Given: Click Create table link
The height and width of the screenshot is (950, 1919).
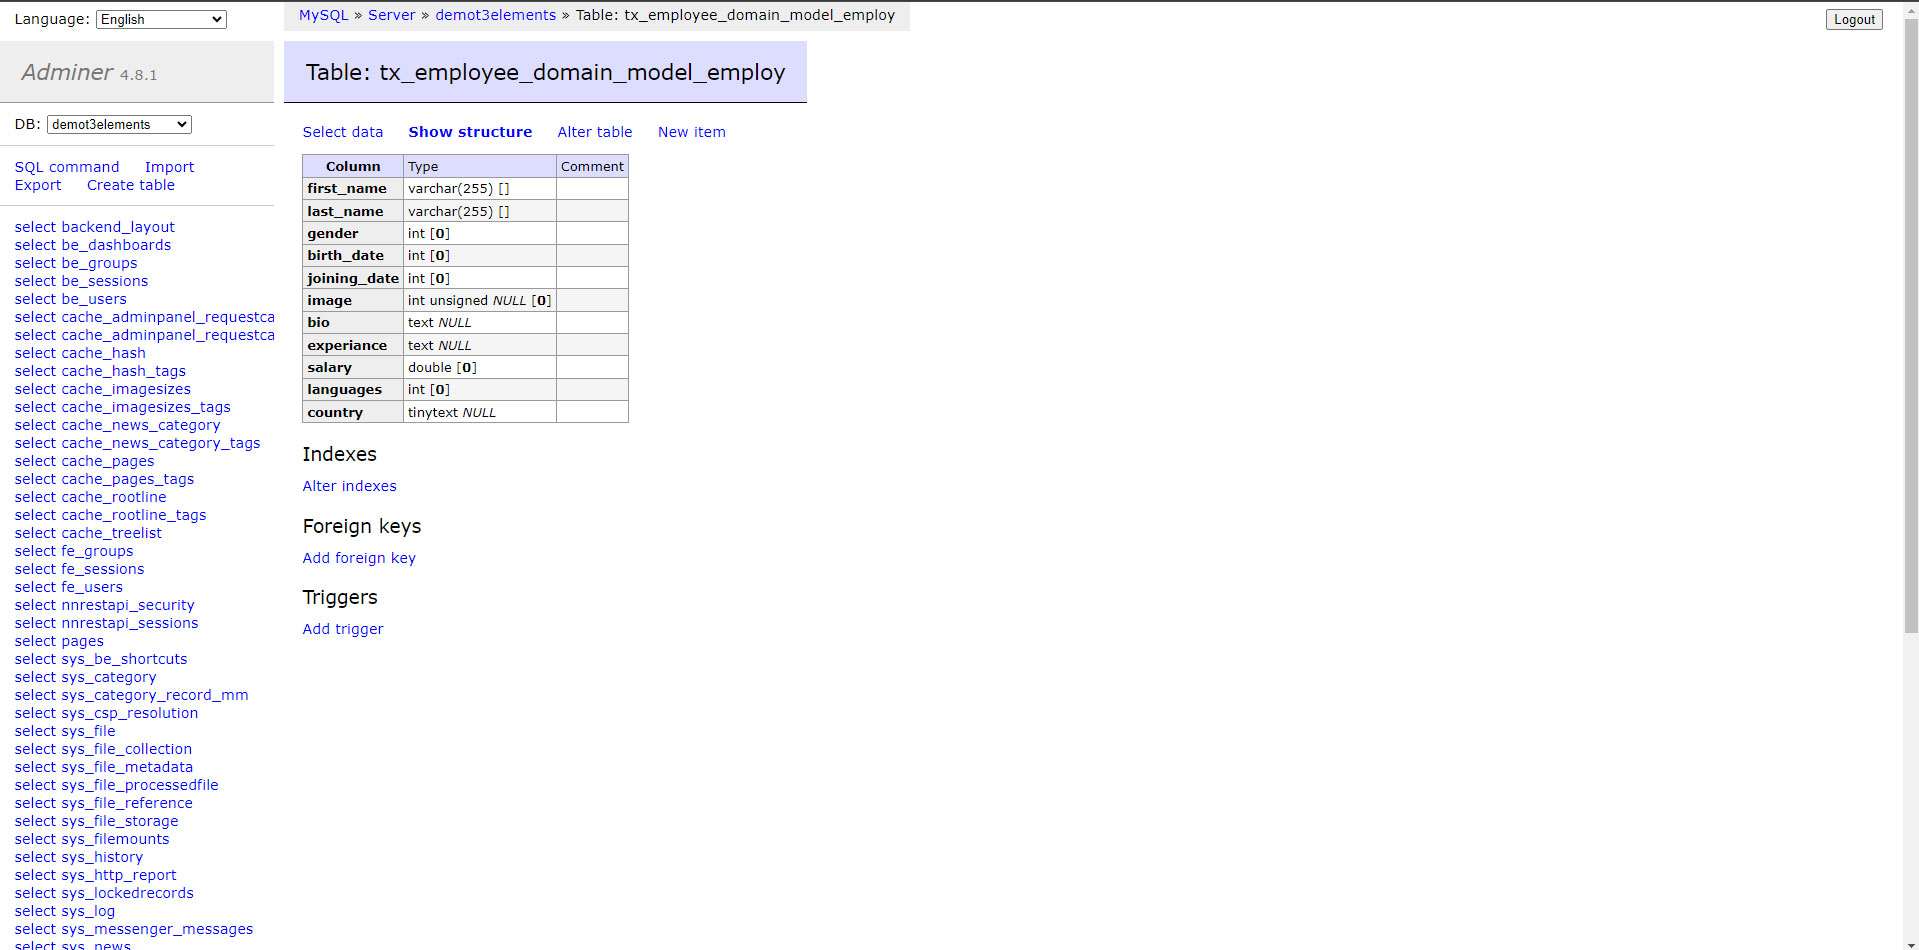Looking at the screenshot, I should (x=130, y=185).
